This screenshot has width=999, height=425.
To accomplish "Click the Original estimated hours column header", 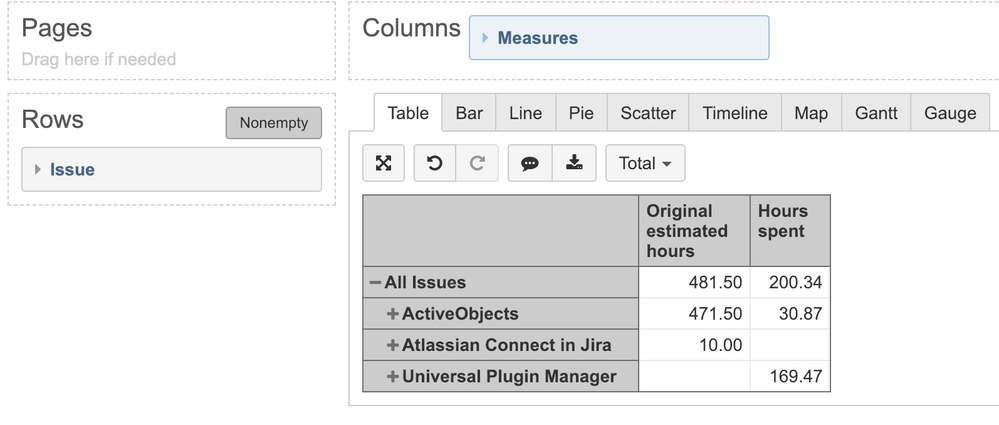I will tap(694, 231).
